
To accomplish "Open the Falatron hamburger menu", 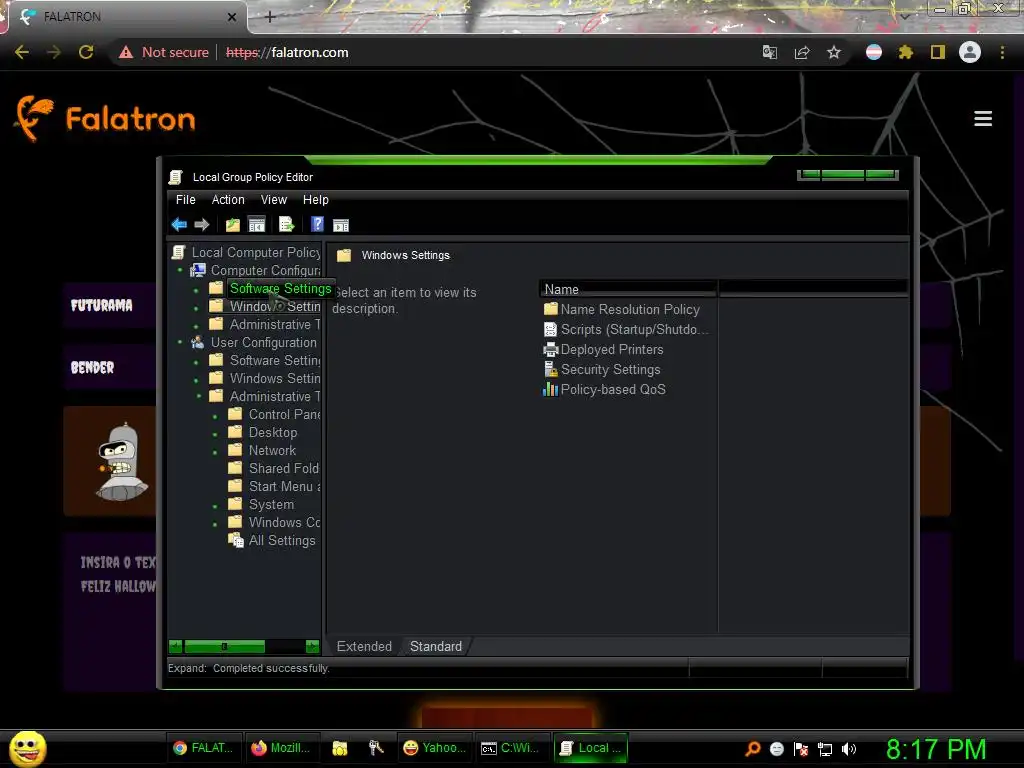I will (x=983, y=118).
